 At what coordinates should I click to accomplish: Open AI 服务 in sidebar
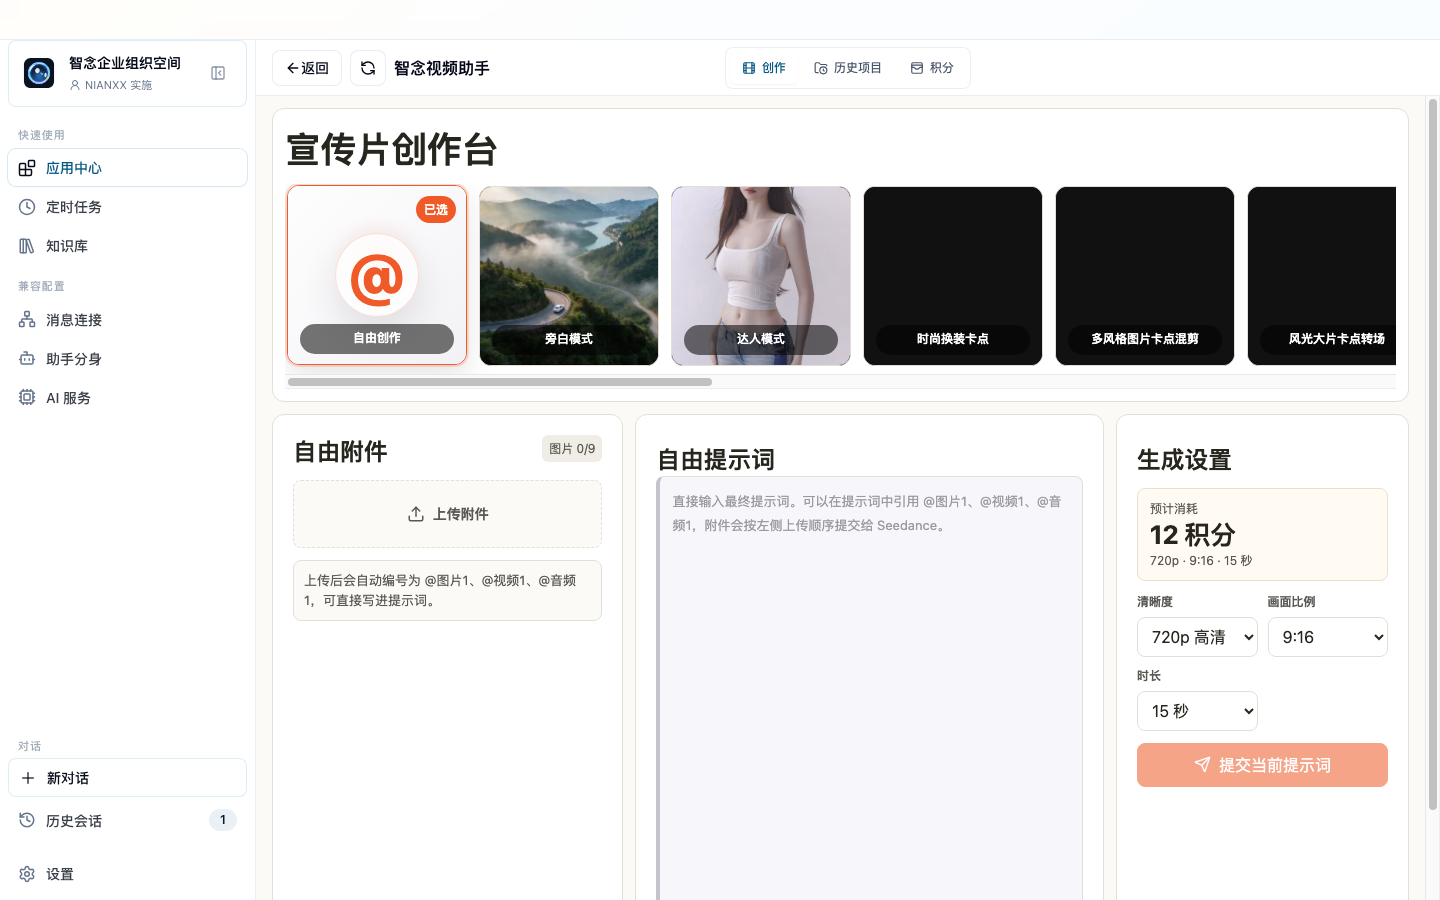[x=127, y=398]
